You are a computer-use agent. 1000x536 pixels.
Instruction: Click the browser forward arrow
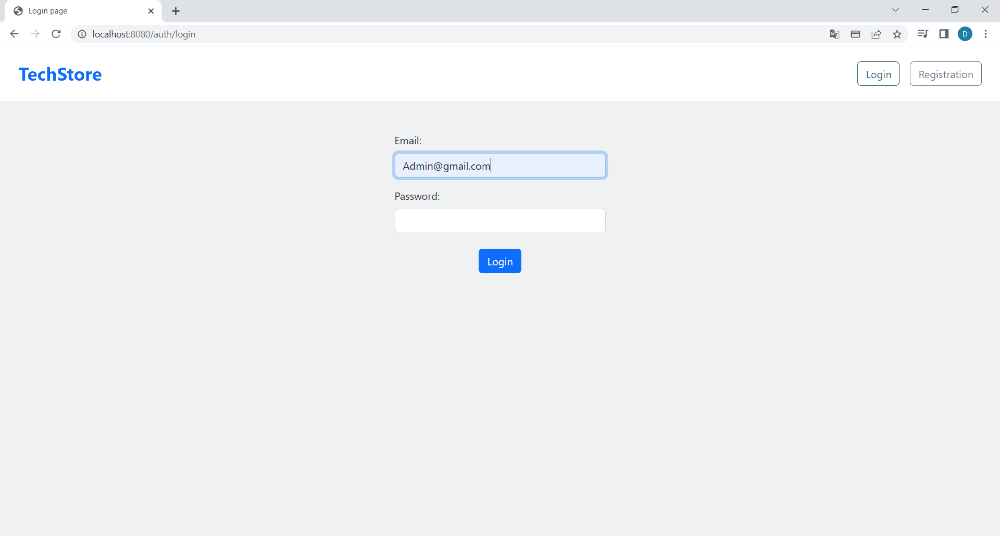[35, 34]
